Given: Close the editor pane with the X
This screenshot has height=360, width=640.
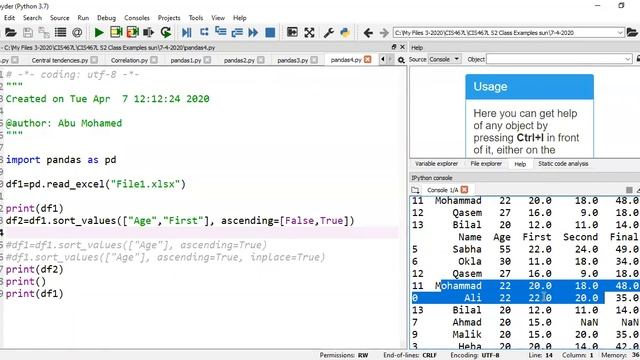Looking at the screenshot, I should click(402, 47).
